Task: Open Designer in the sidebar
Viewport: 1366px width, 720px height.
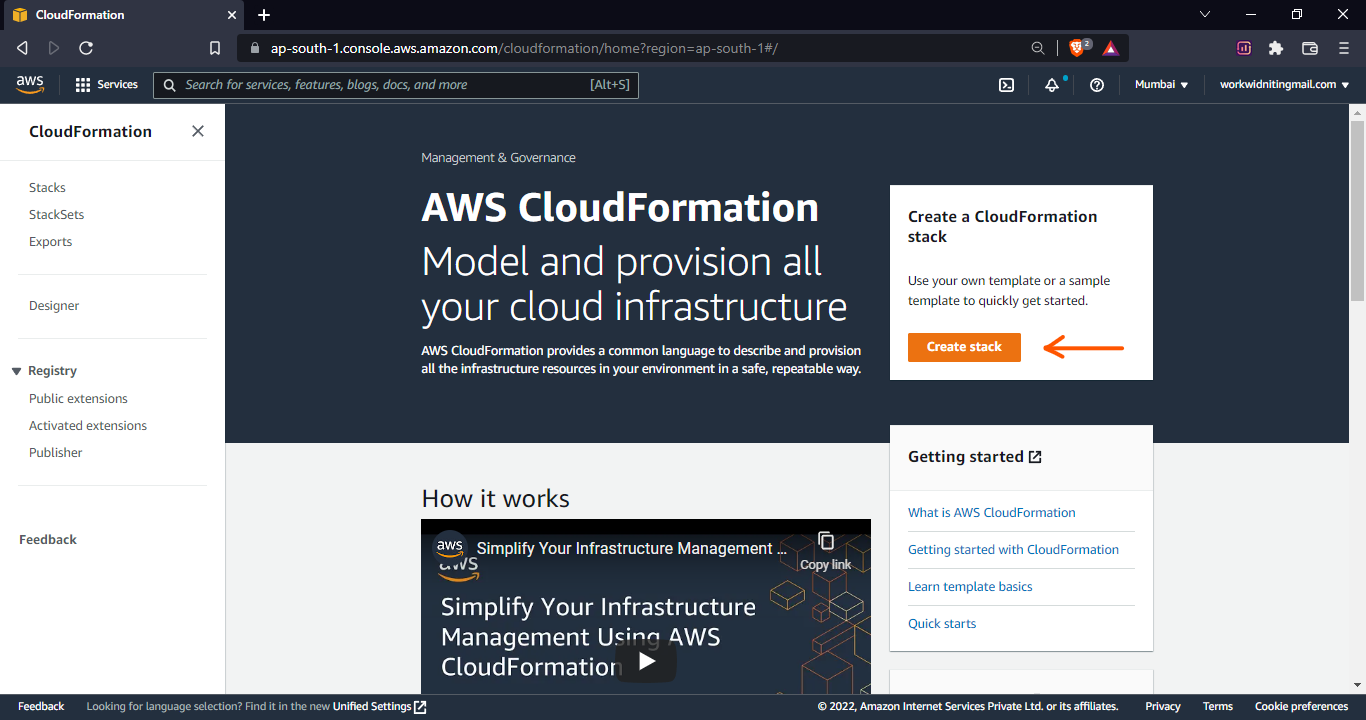Action: pyautogui.click(x=54, y=306)
